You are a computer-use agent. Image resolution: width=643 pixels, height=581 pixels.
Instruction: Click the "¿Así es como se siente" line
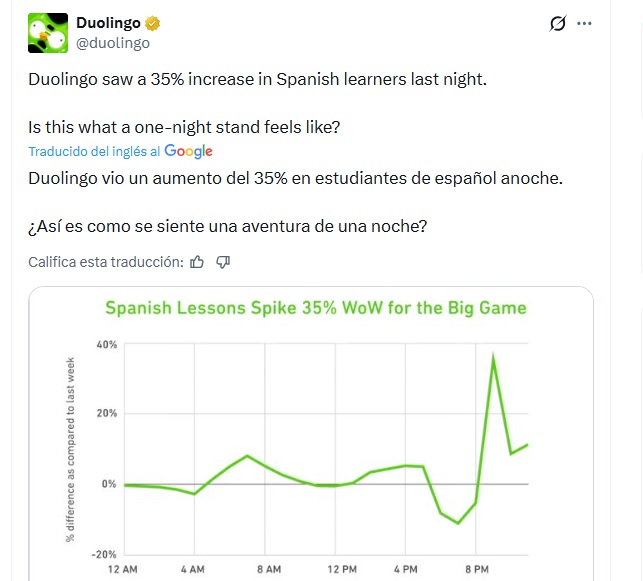click(228, 226)
